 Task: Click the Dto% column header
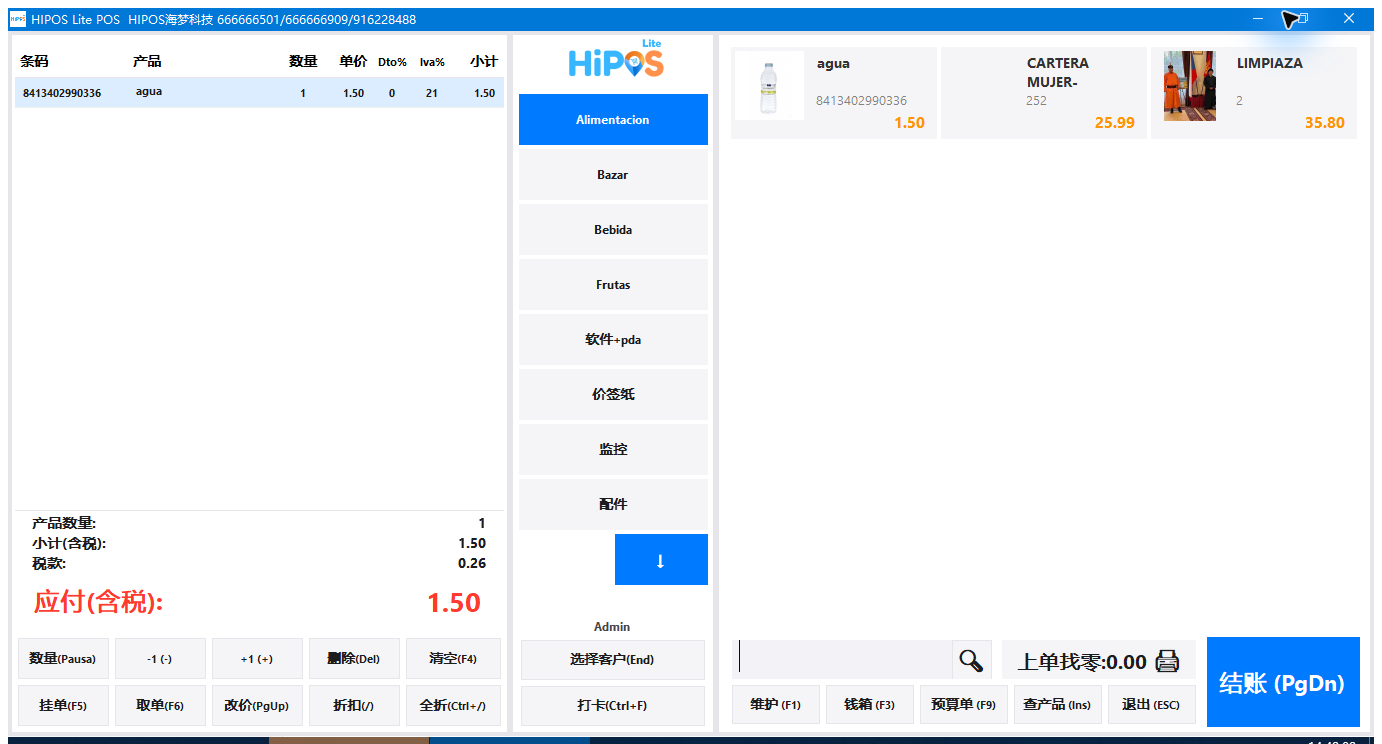pyautogui.click(x=392, y=62)
